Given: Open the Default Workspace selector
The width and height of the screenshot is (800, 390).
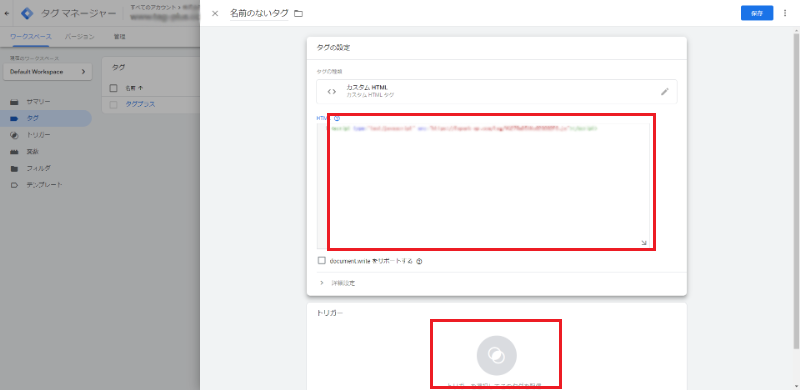Looking at the screenshot, I should point(47,72).
